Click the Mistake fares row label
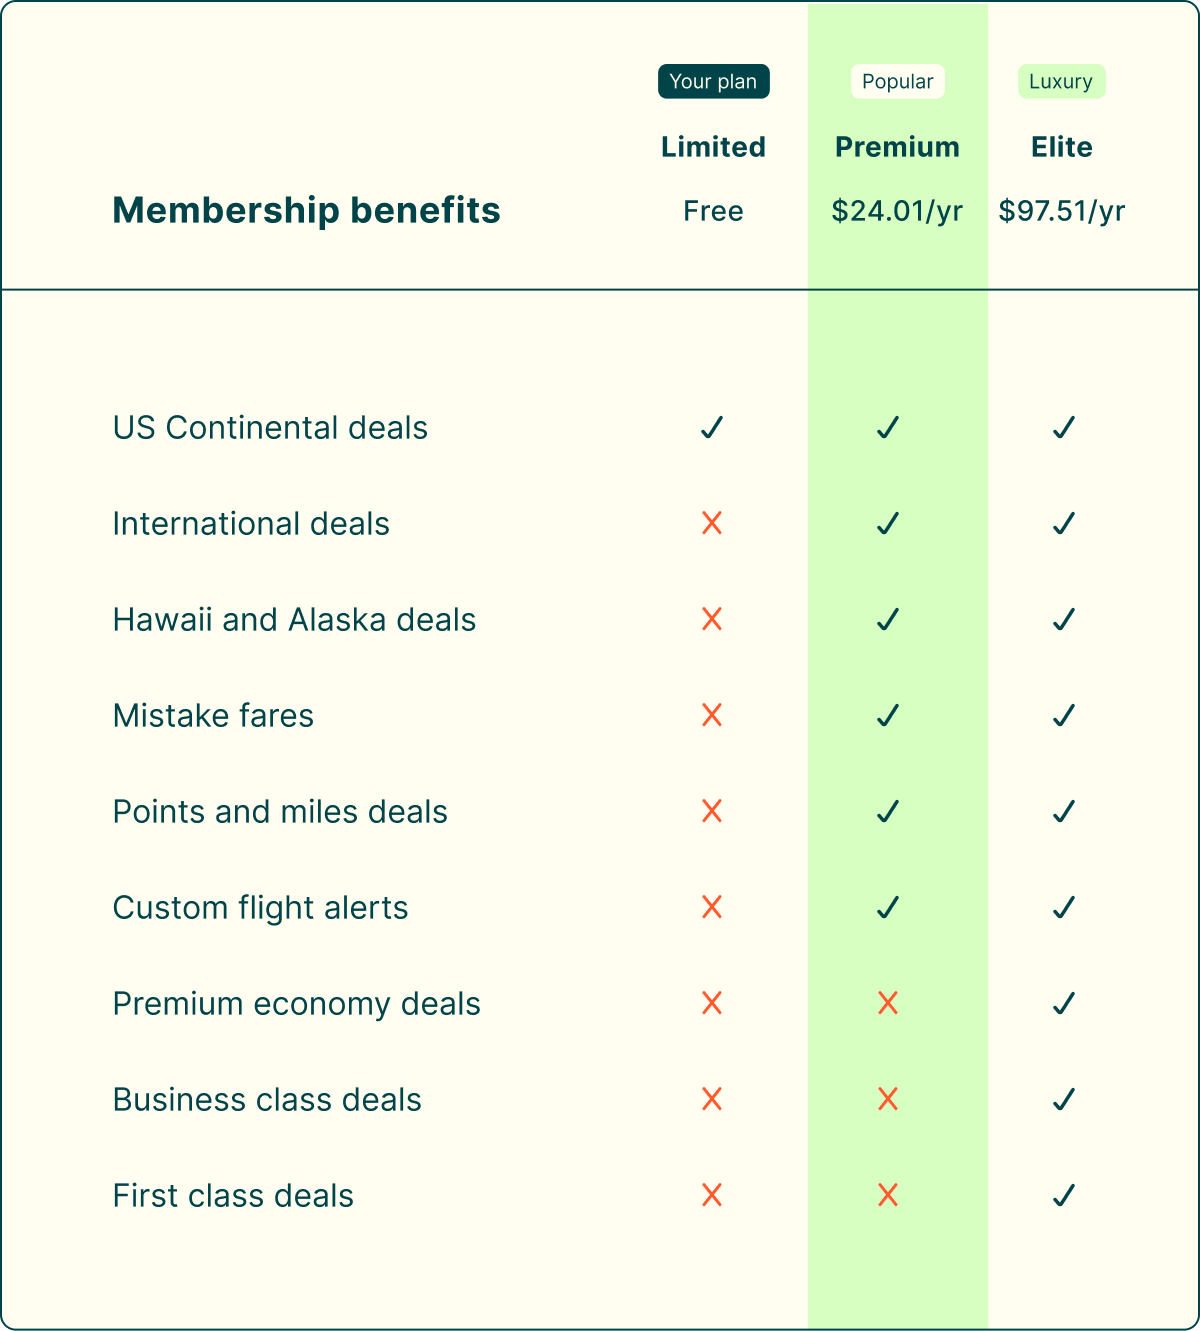The height and width of the screenshot is (1331, 1200). pos(213,715)
